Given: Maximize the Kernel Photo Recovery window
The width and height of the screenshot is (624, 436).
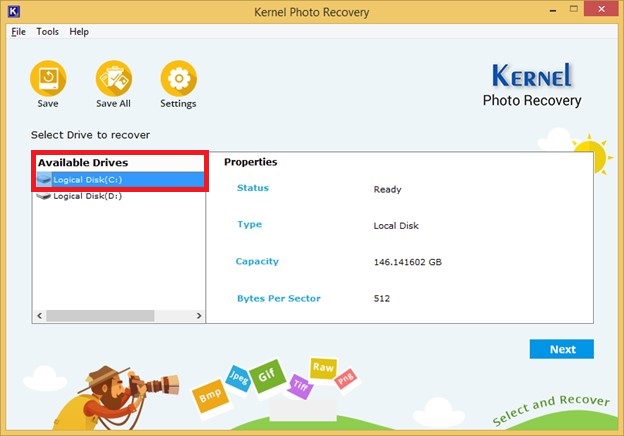Looking at the screenshot, I should [573, 9].
